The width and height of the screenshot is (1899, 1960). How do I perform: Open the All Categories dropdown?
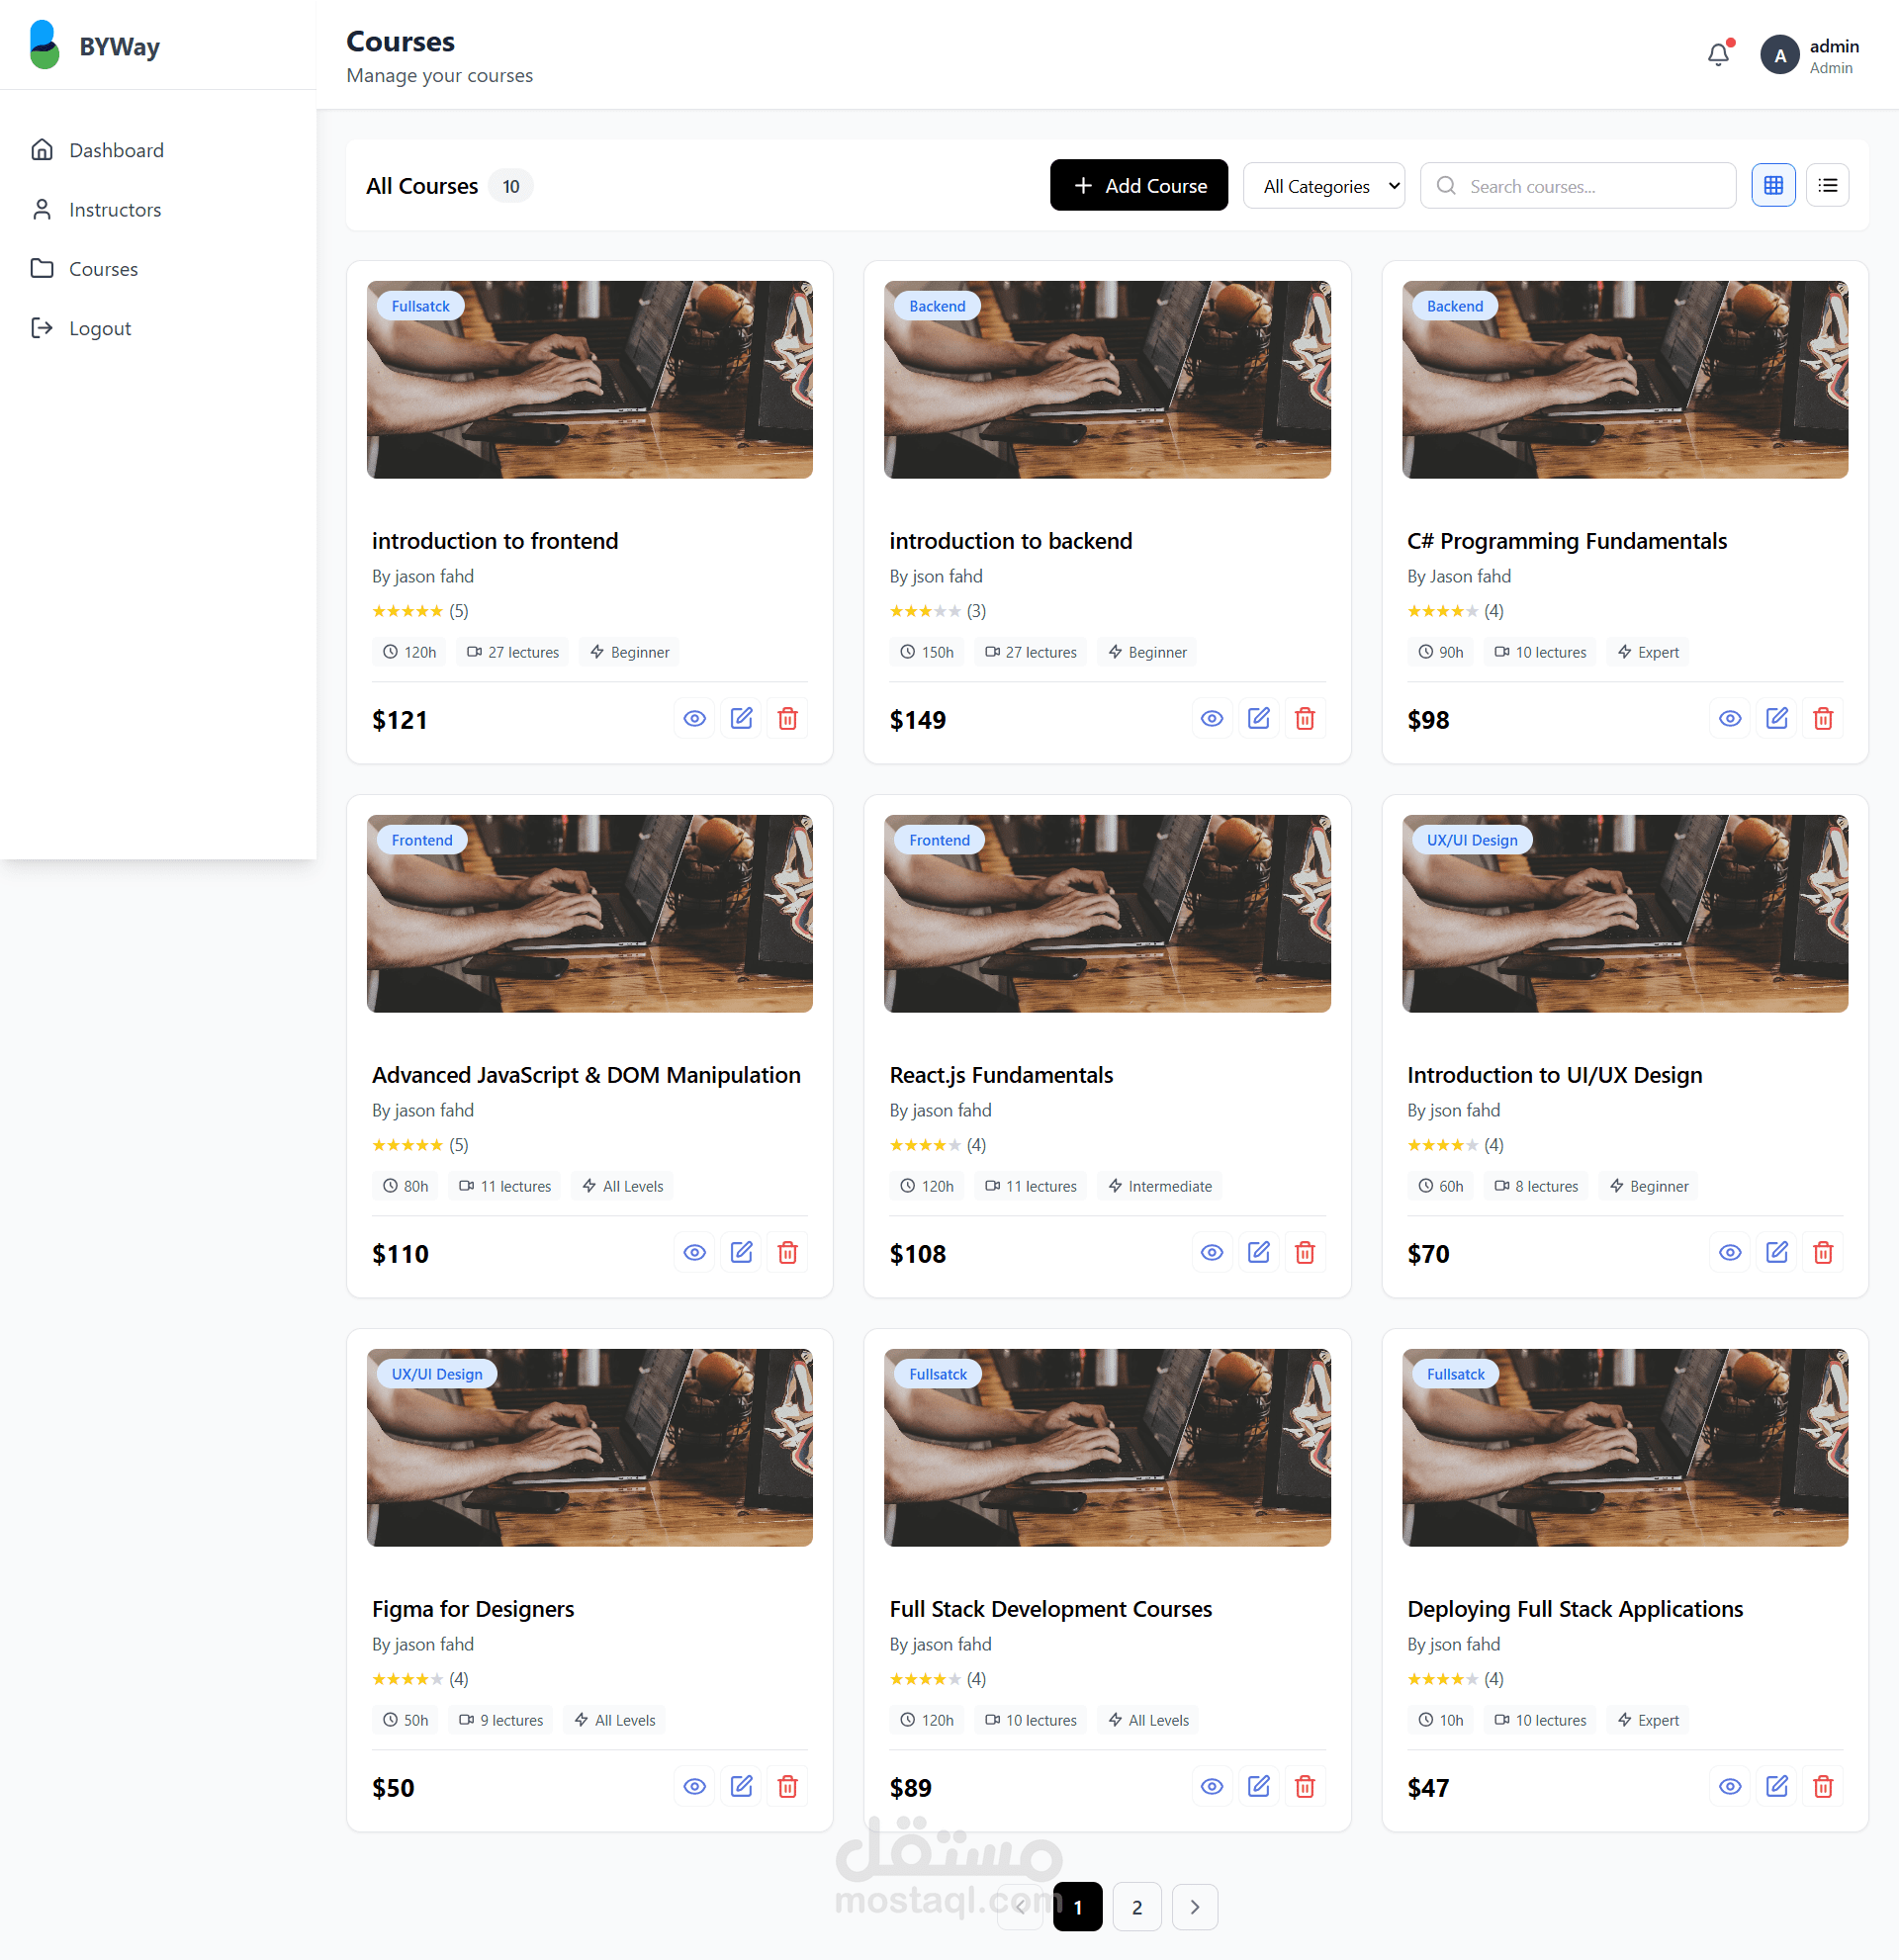point(1324,186)
